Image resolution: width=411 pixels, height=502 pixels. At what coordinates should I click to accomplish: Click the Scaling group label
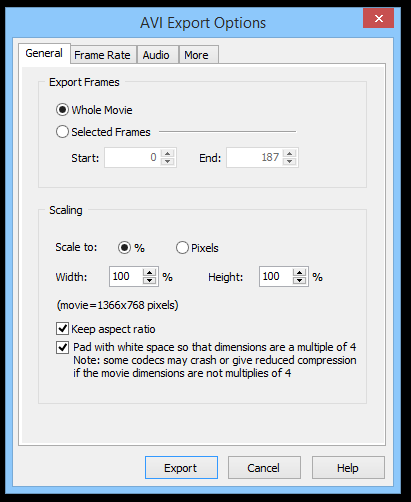tap(66, 210)
